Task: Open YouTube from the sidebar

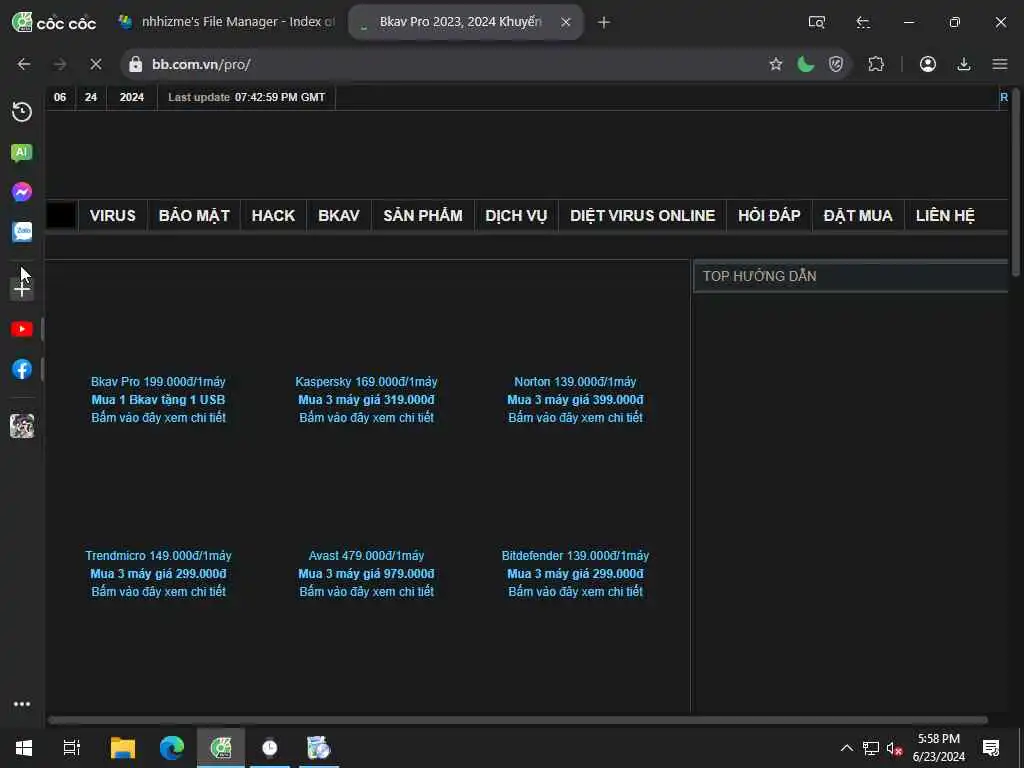Action: [x=22, y=329]
